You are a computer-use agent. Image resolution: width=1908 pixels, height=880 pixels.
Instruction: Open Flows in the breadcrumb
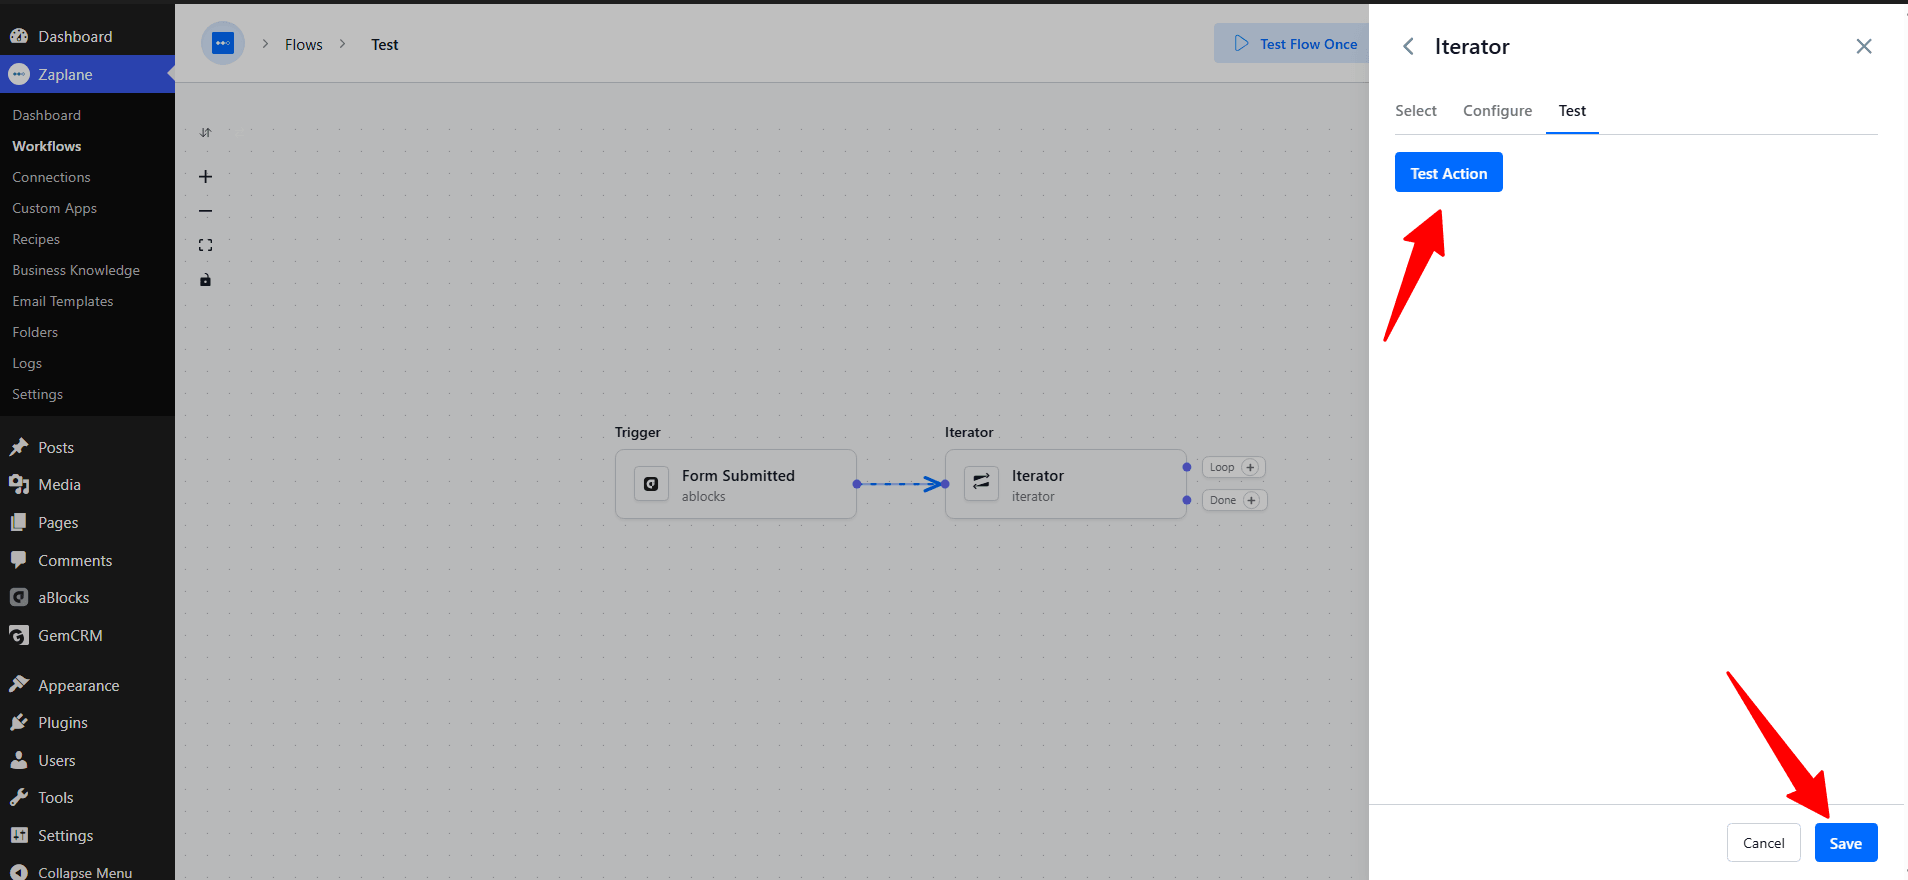click(303, 44)
